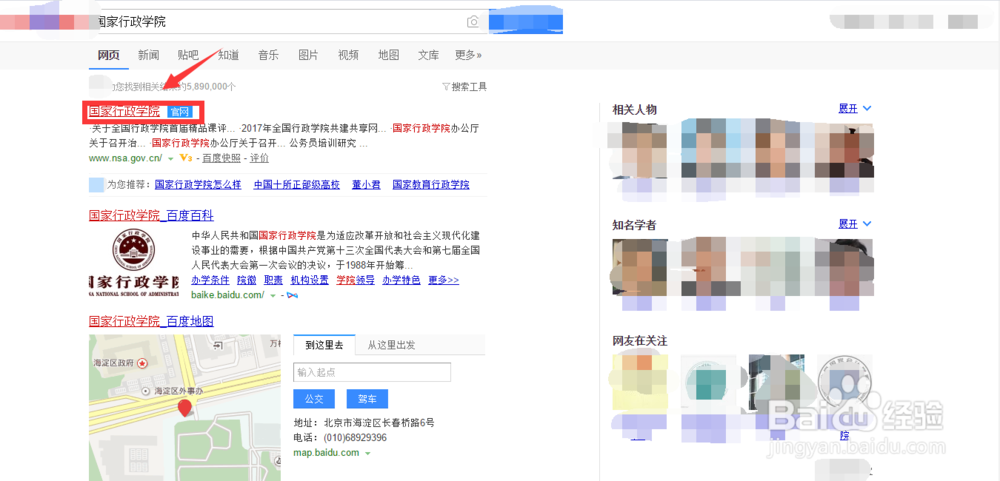The height and width of the screenshot is (481, 1000).
Task: Open the 国家行政学院_百度地图 result
Action: [x=151, y=321]
